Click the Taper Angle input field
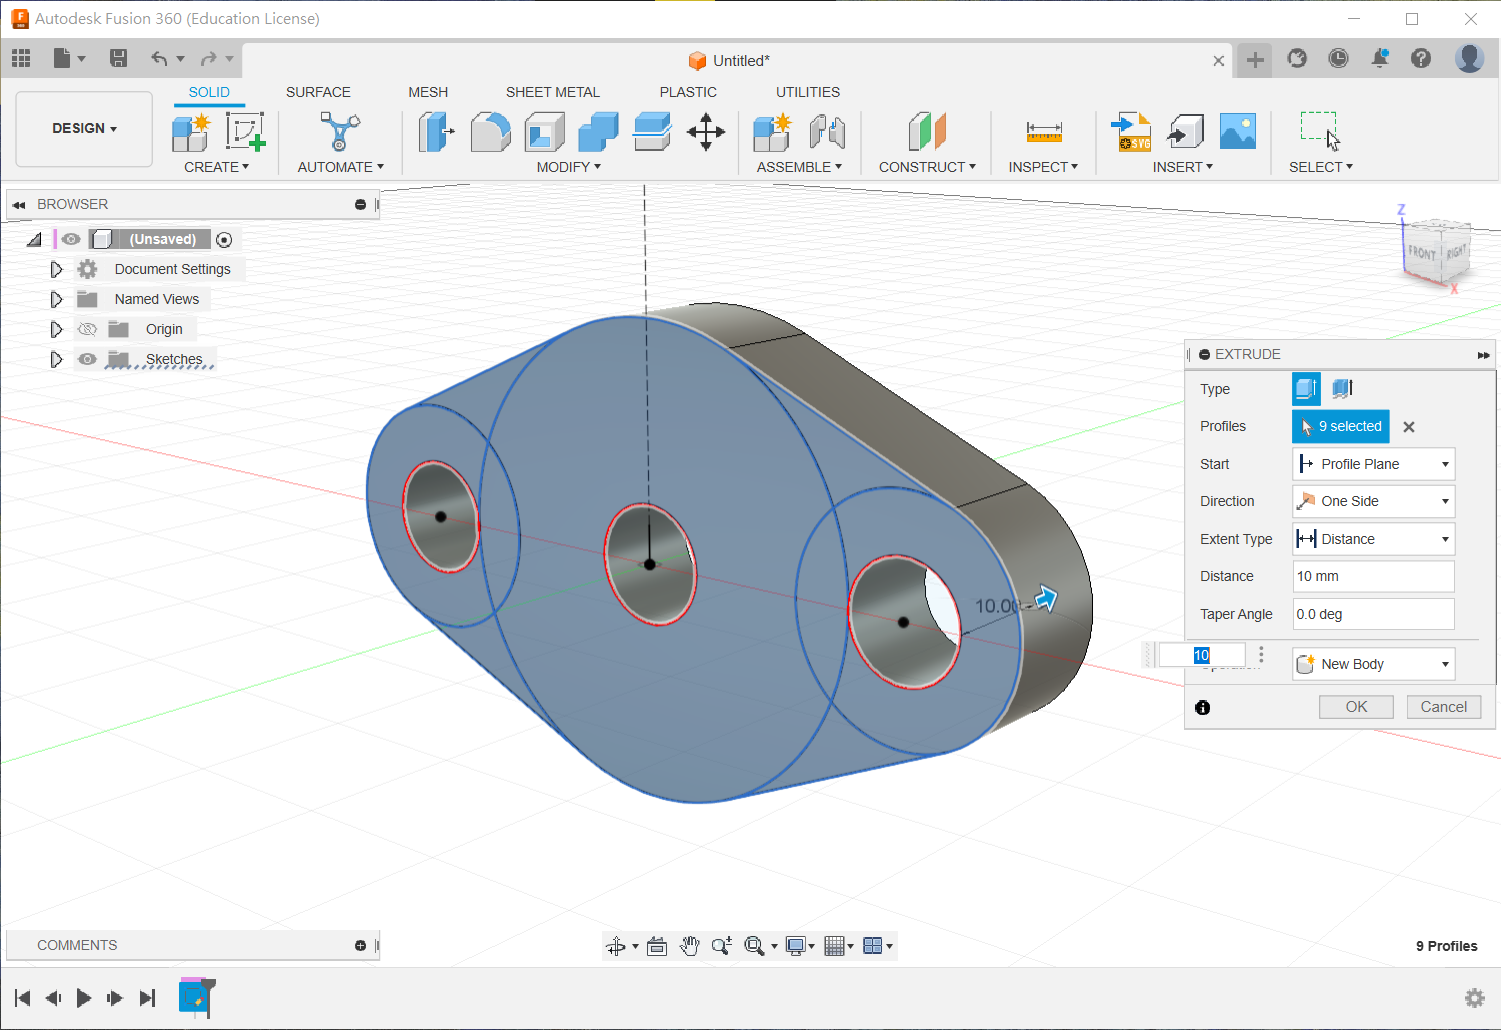Viewport: 1501px width, 1030px height. (x=1373, y=614)
